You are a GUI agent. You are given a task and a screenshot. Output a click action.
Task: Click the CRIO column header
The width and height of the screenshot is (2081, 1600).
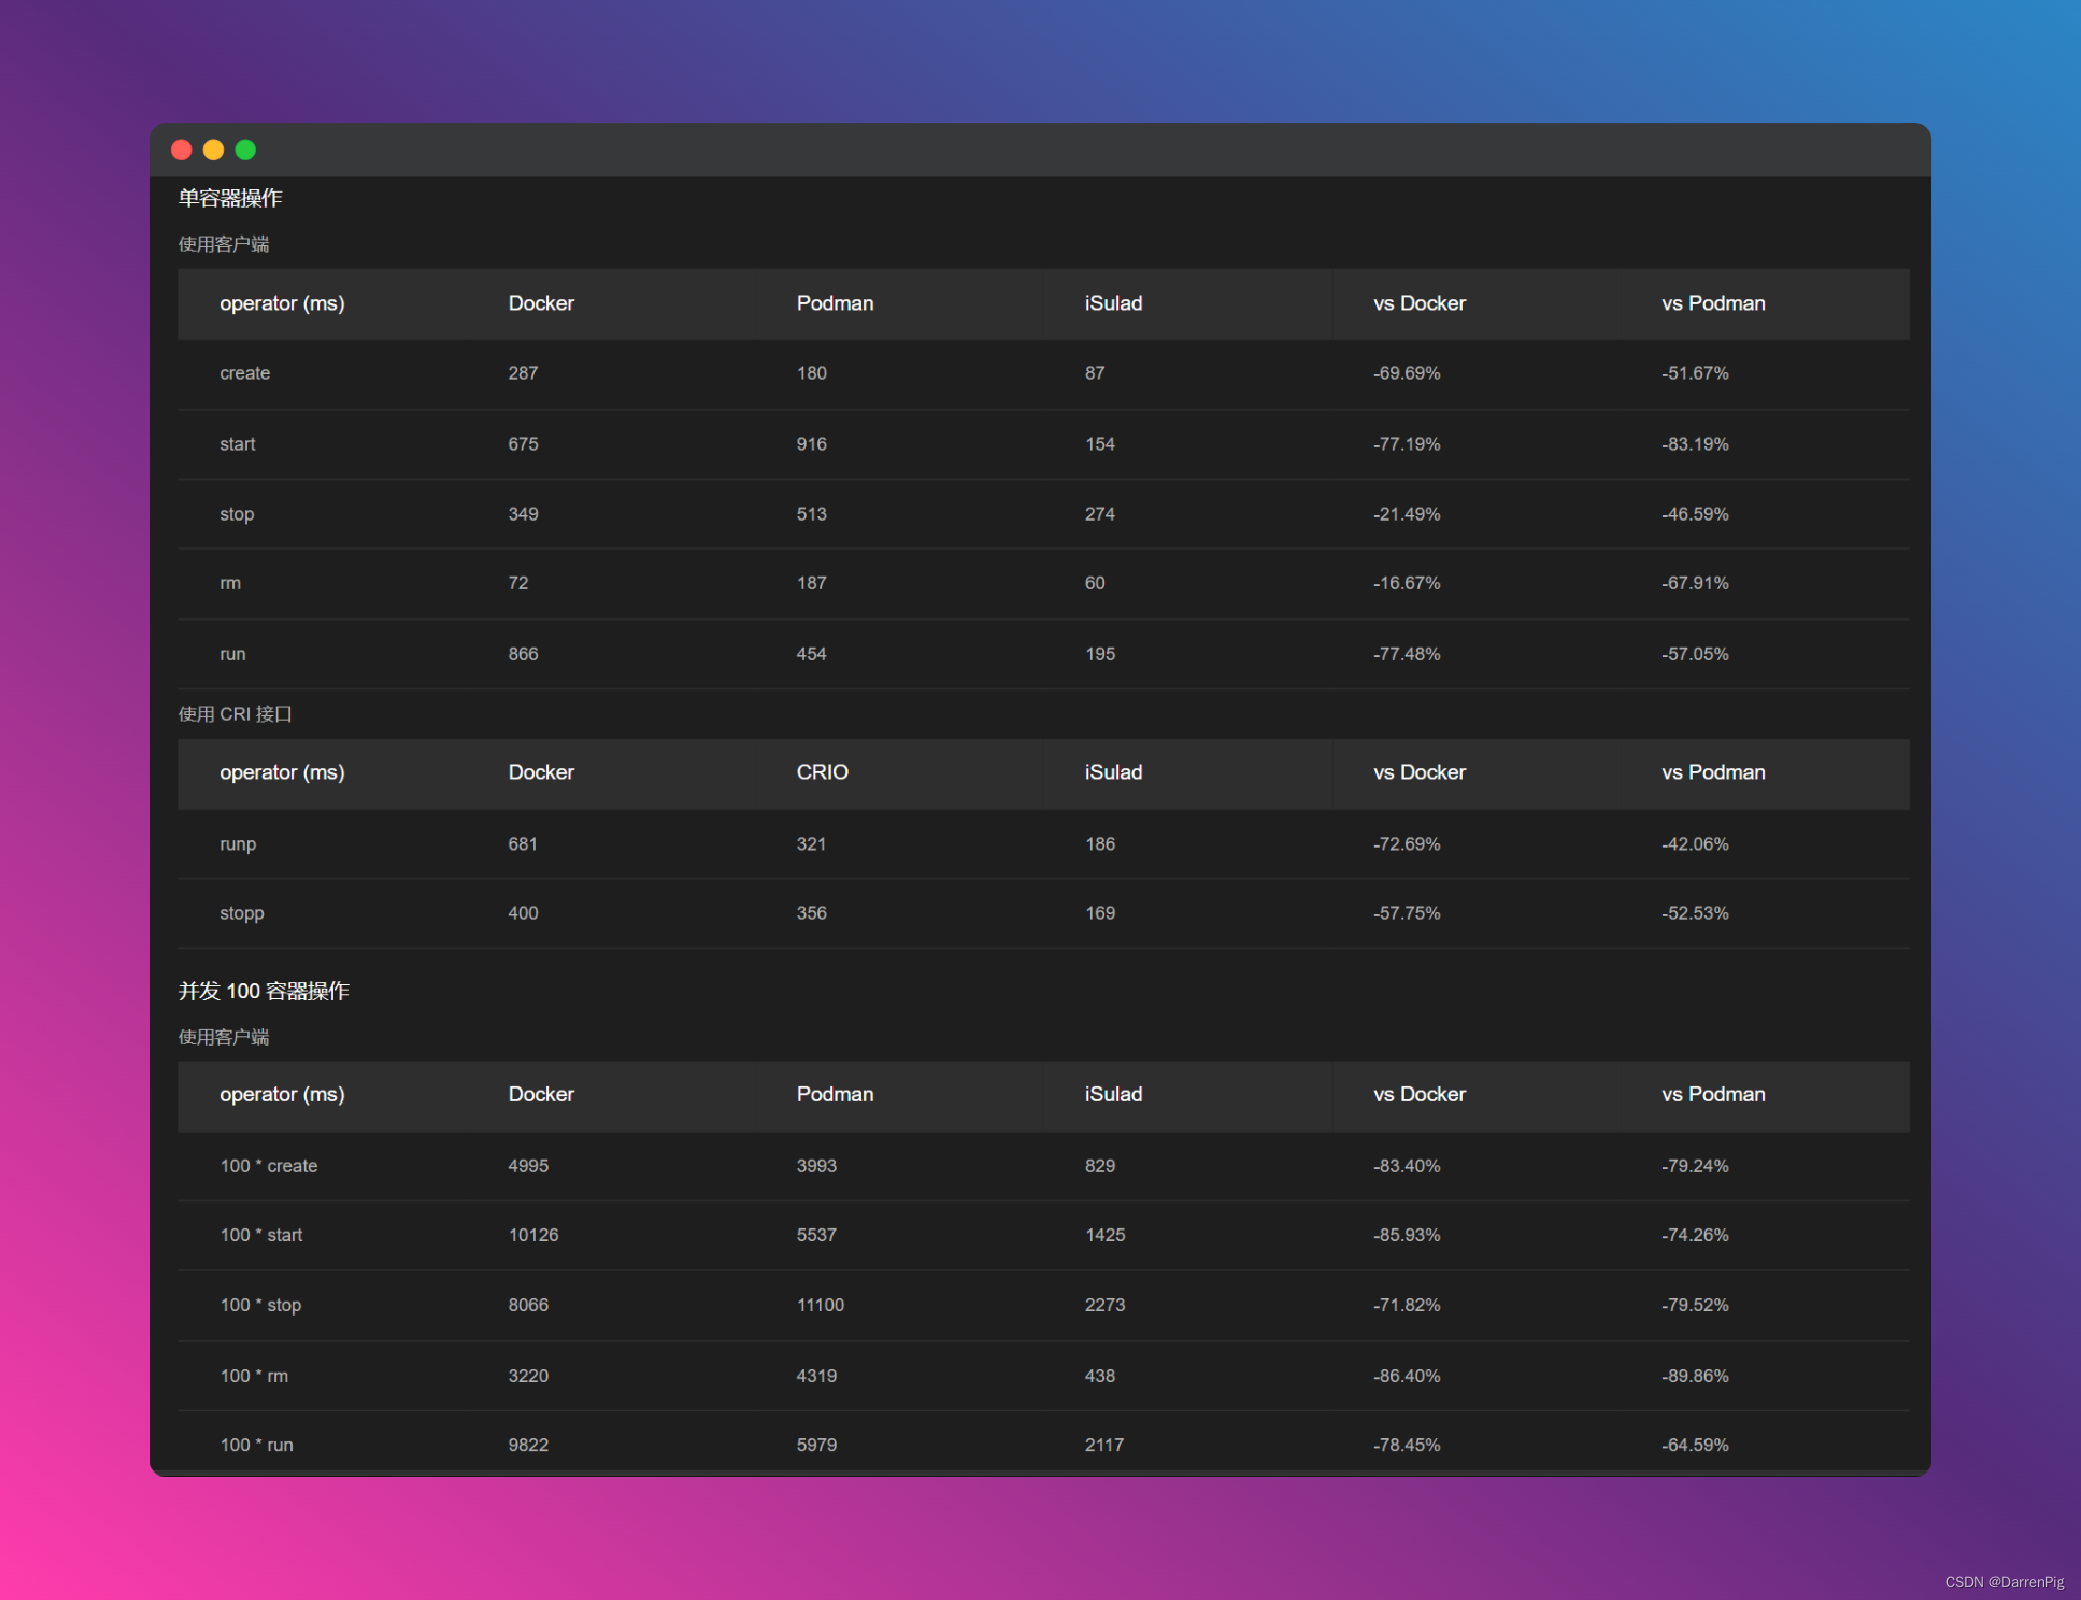pyautogui.click(x=822, y=772)
